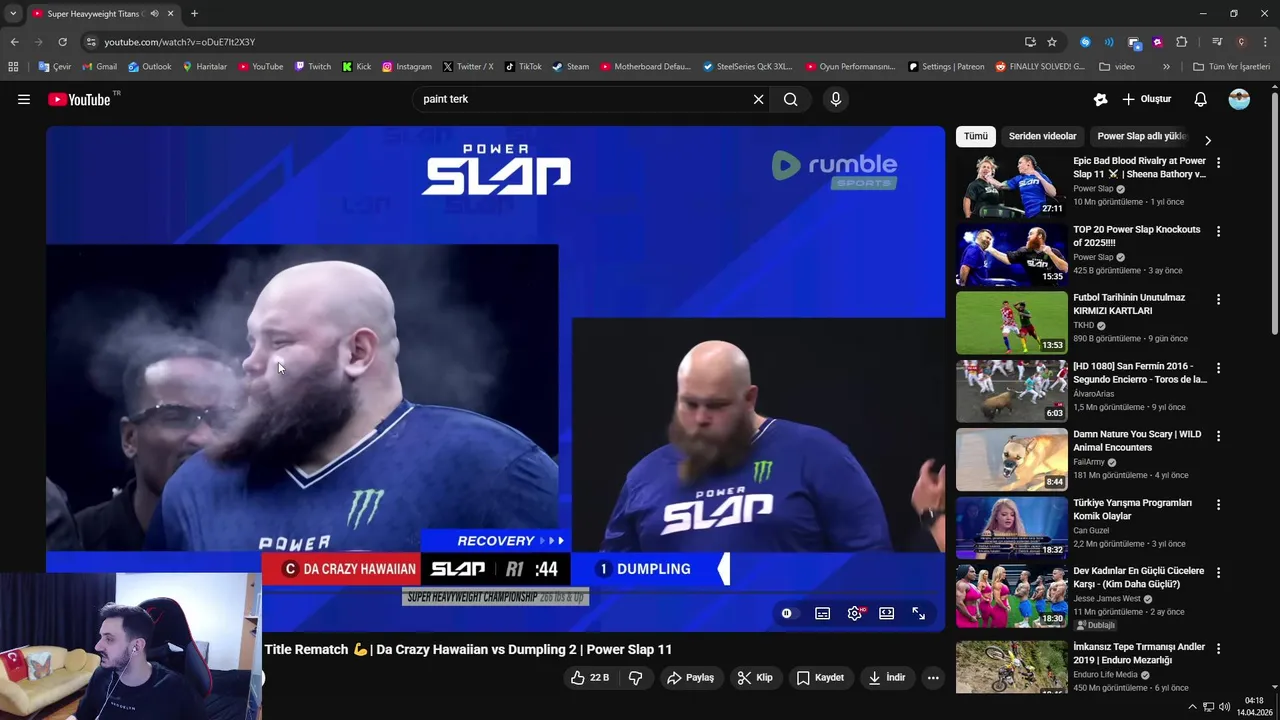Show more filter chips with the arrow
This screenshot has width=1280, height=720.
[x=1207, y=140]
